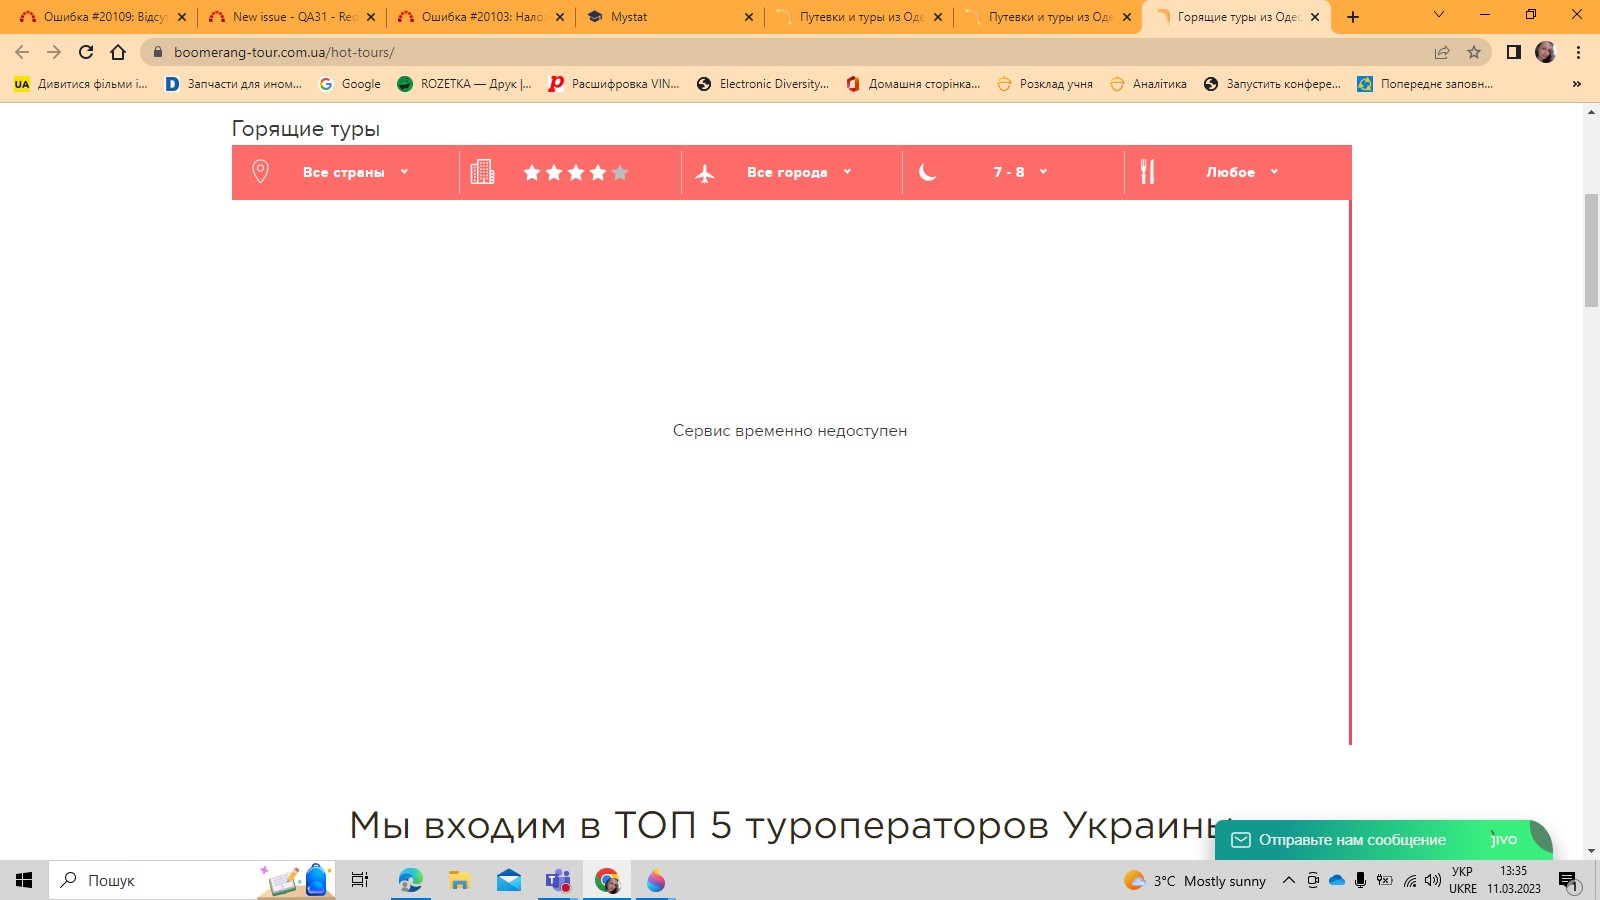This screenshot has height=900, width=1600.
Task: Click the fork and knife meal icon
Action: 1147,172
